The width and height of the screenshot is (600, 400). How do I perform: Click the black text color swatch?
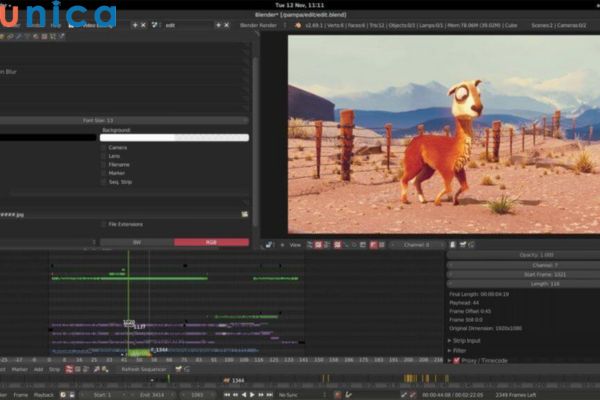(48, 137)
